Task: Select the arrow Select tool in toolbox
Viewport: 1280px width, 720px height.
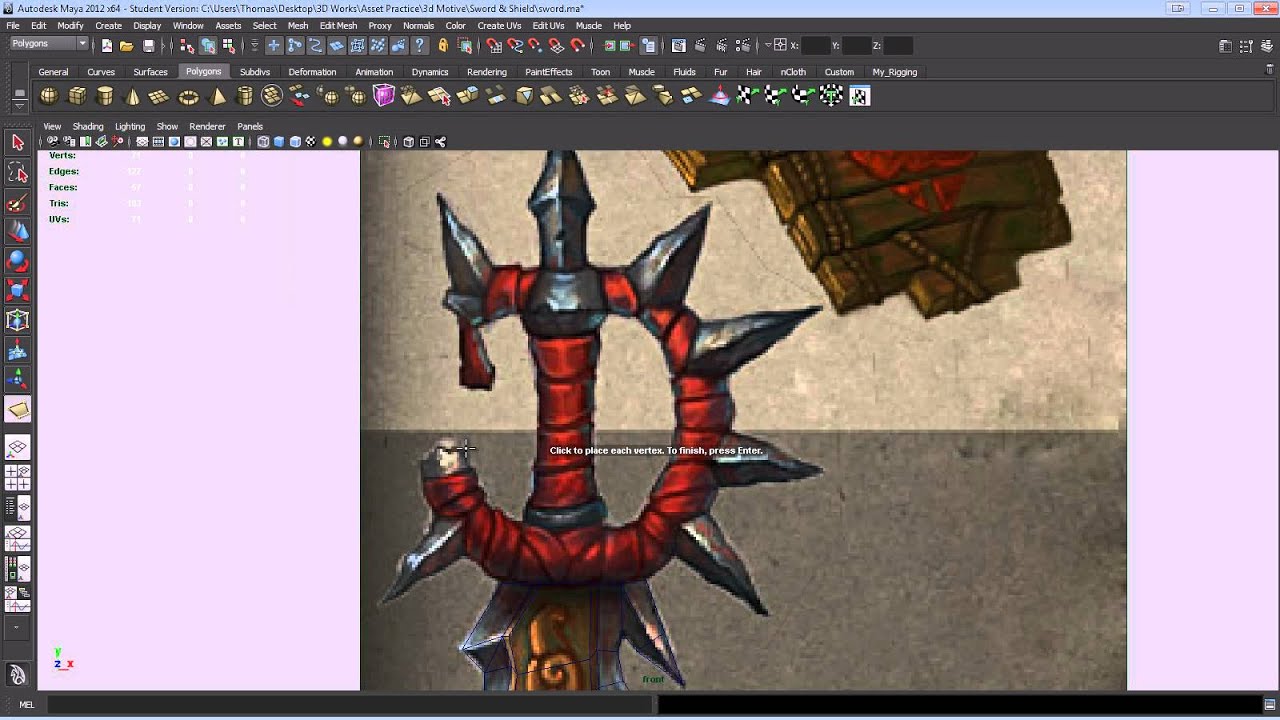Action: pyautogui.click(x=17, y=143)
